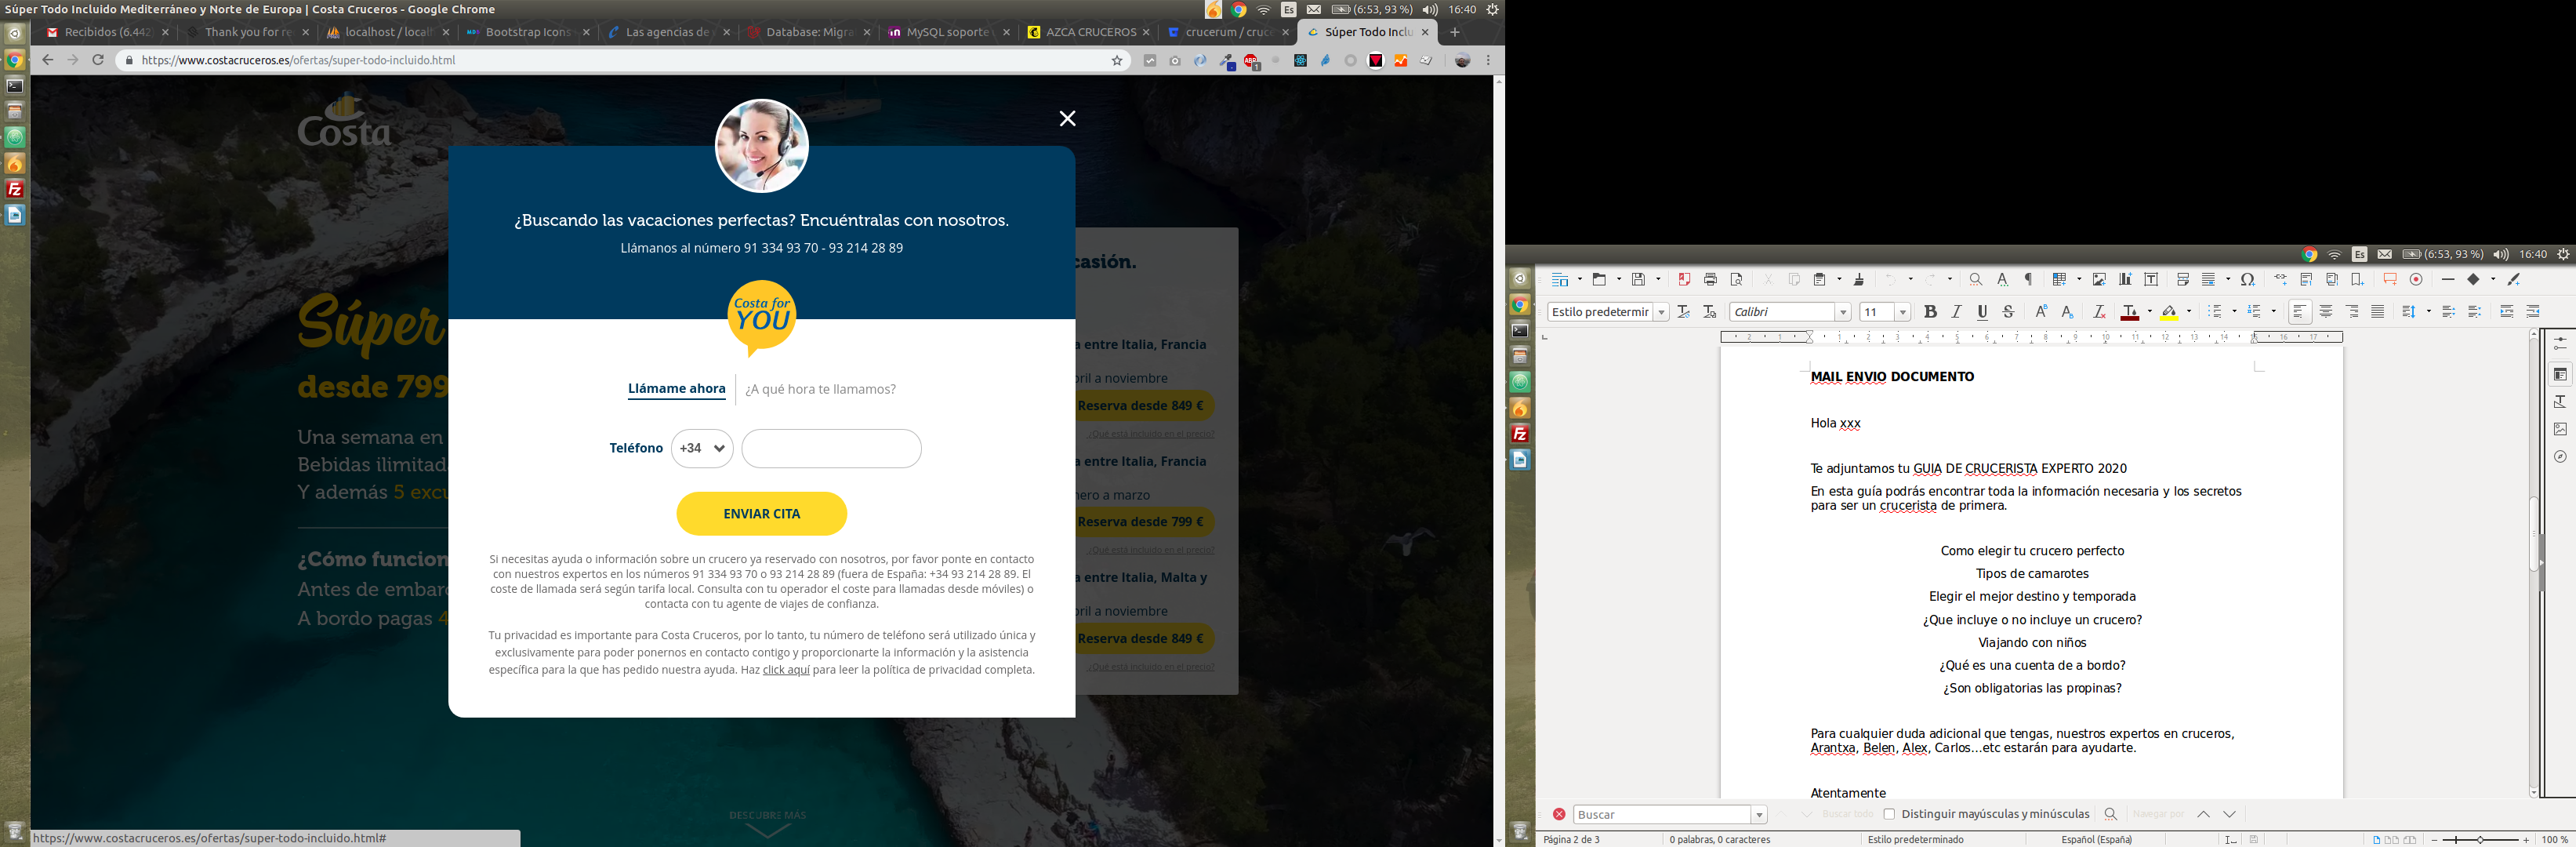The width and height of the screenshot is (2576, 847).
Task: Click the Buscar search field in Writer
Action: click(x=1662, y=815)
